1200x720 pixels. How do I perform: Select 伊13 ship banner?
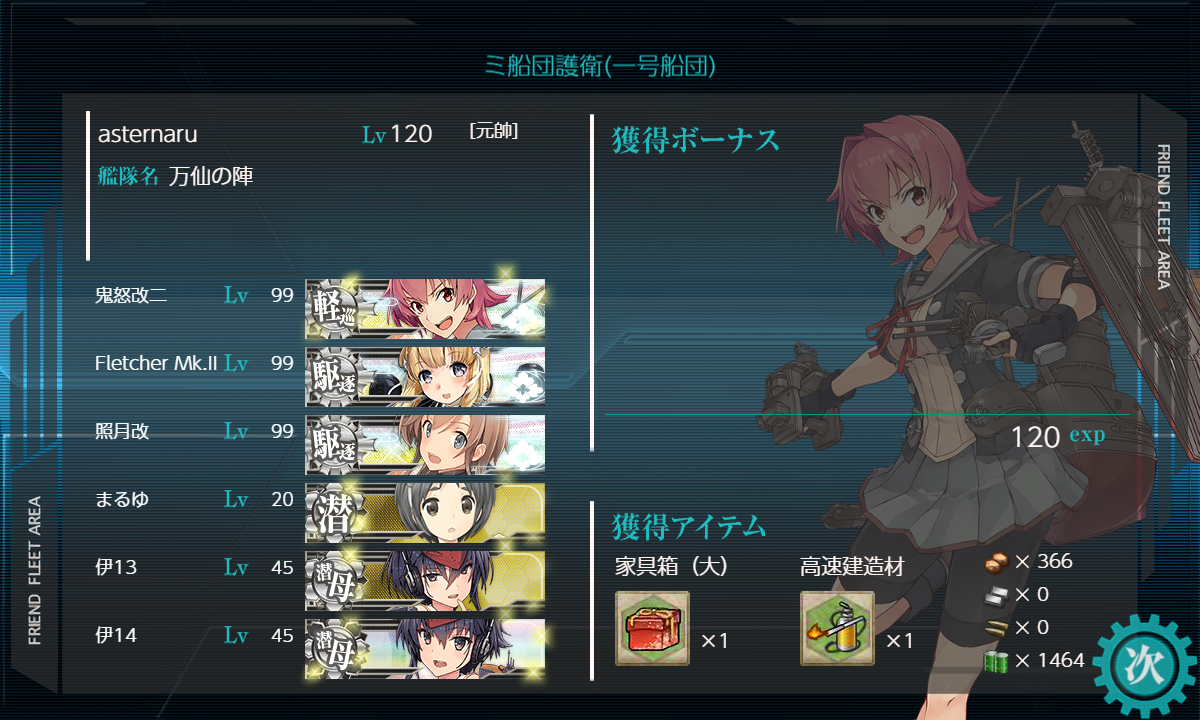point(425,580)
